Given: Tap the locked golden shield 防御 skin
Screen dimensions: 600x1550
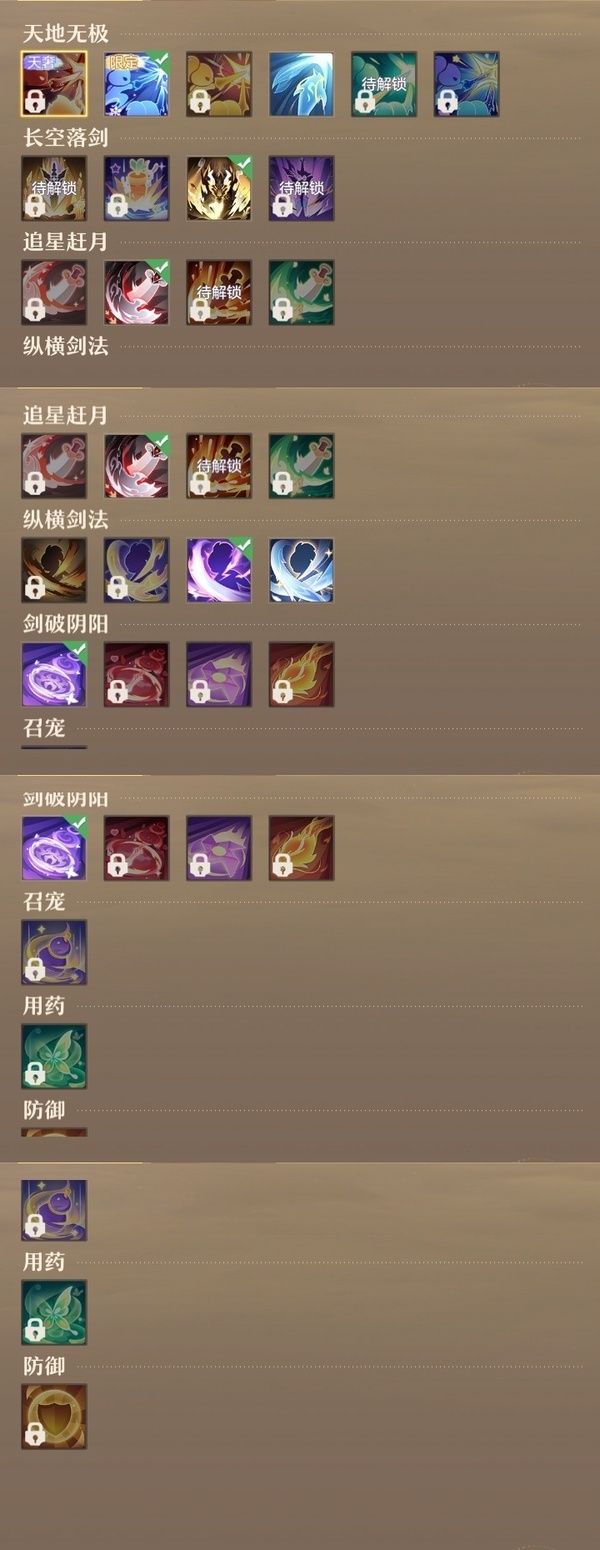Looking at the screenshot, I should (54, 1416).
